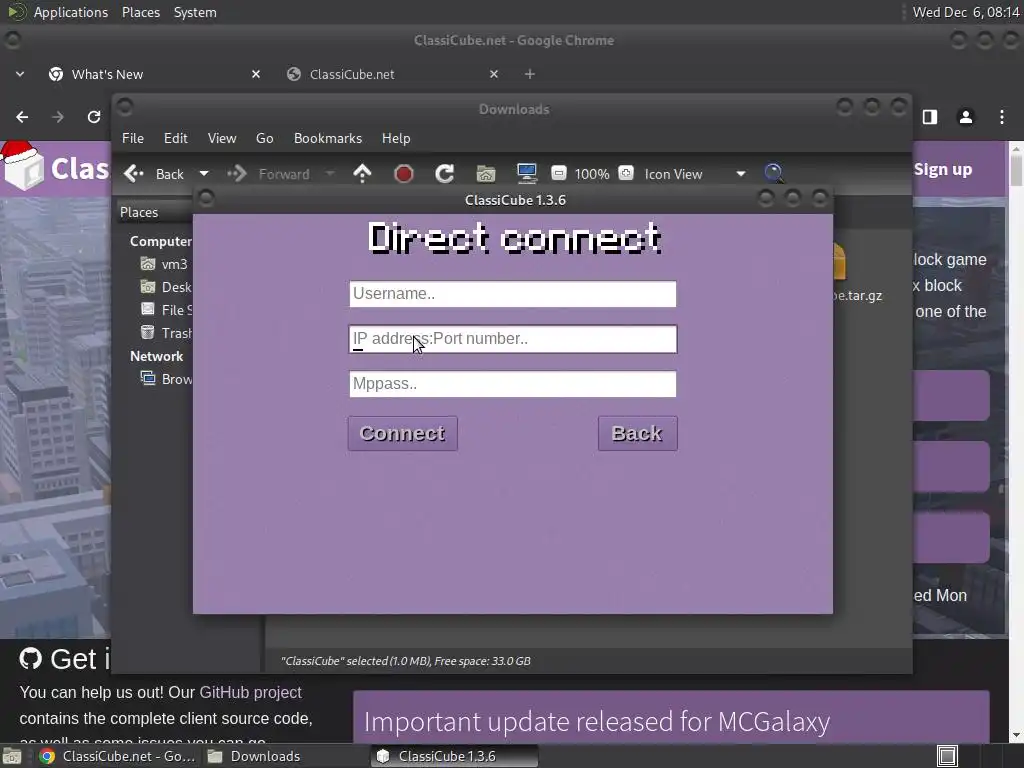1024x768 pixels.
Task: Open View menu in Downloads window
Action: (x=222, y=138)
